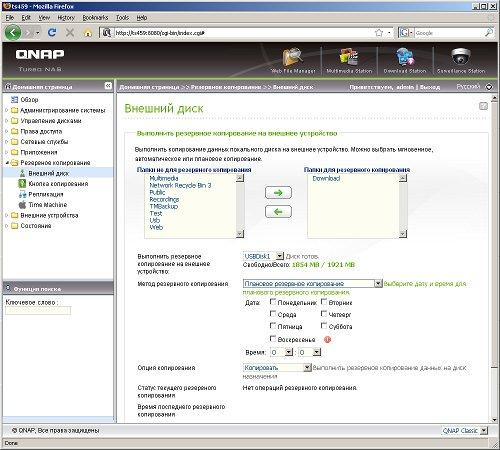Open the hour dropdown next to Время
Image resolution: width=500 pixels, height=450 pixels.
(x=281, y=352)
